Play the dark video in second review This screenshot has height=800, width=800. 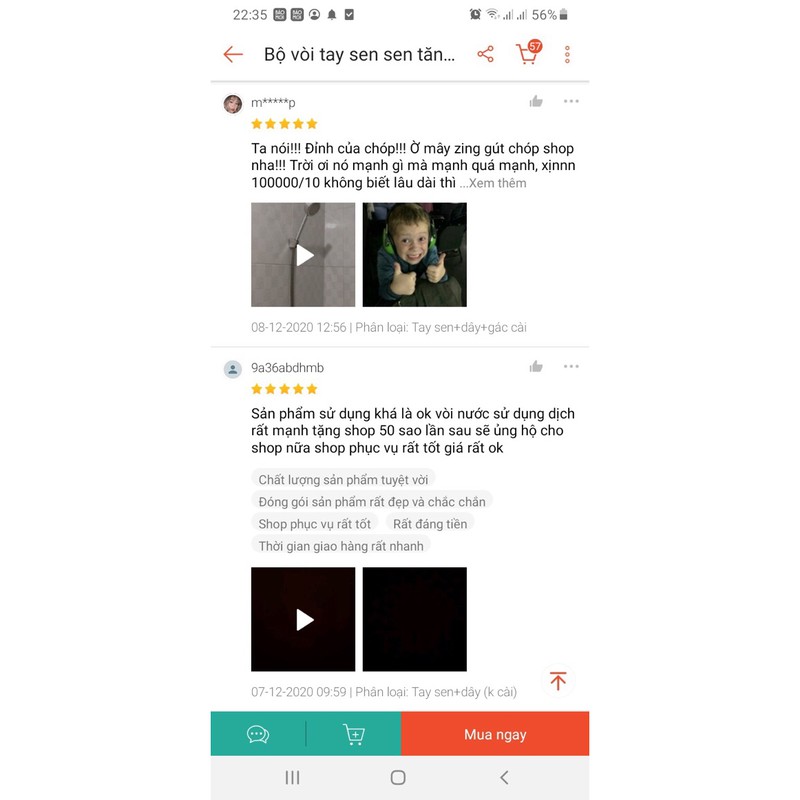(x=303, y=619)
